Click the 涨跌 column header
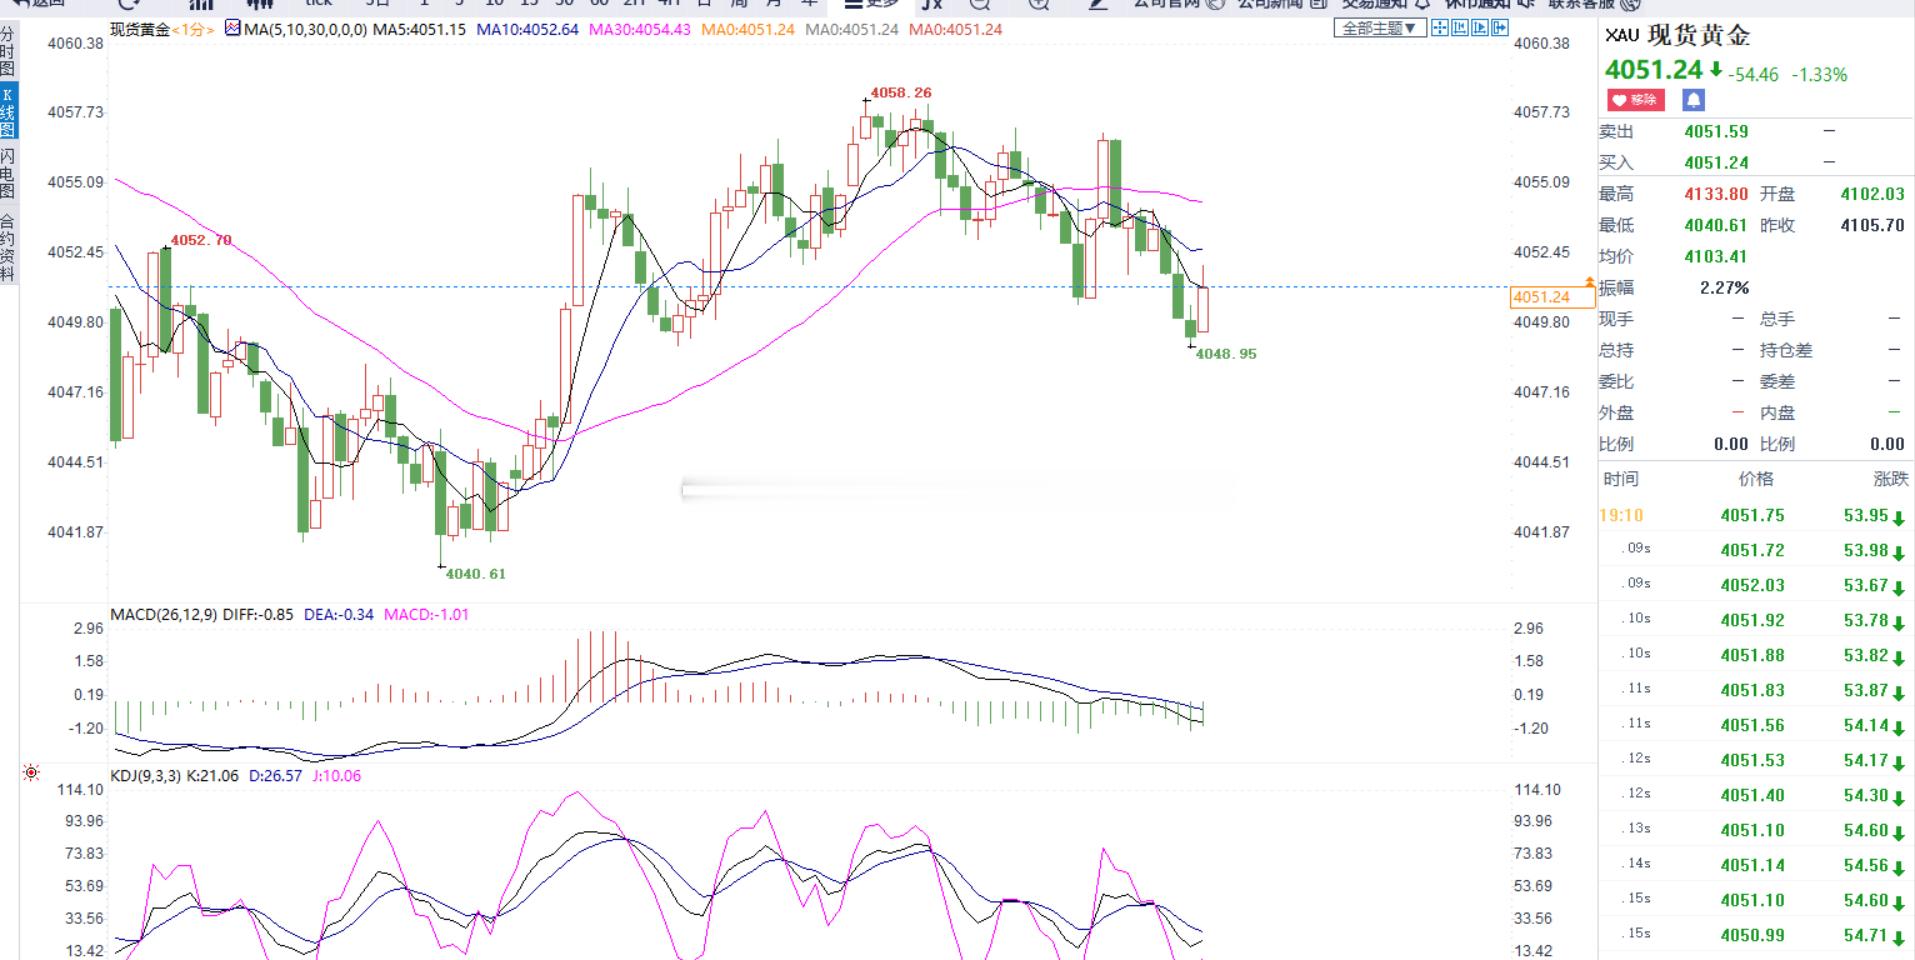Viewport: 1915px width, 960px height. 1890,479
